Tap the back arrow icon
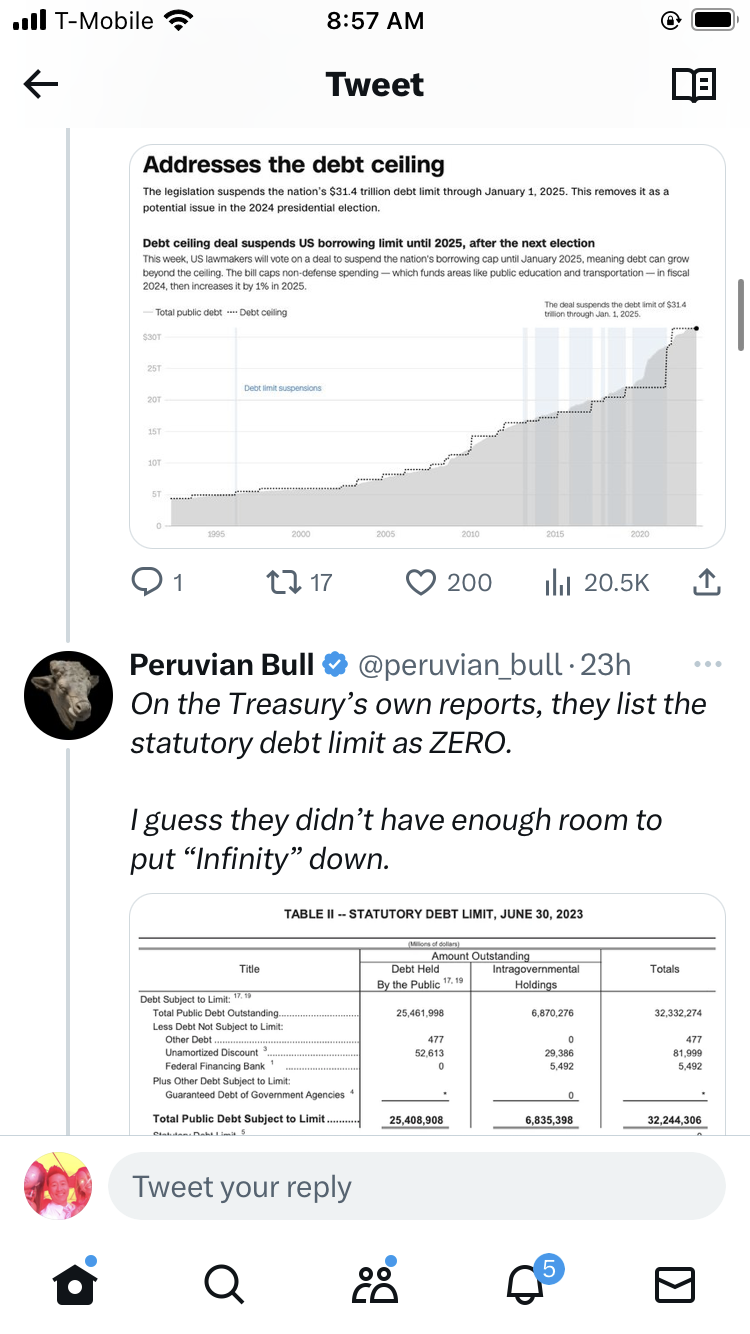 pos(41,85)
